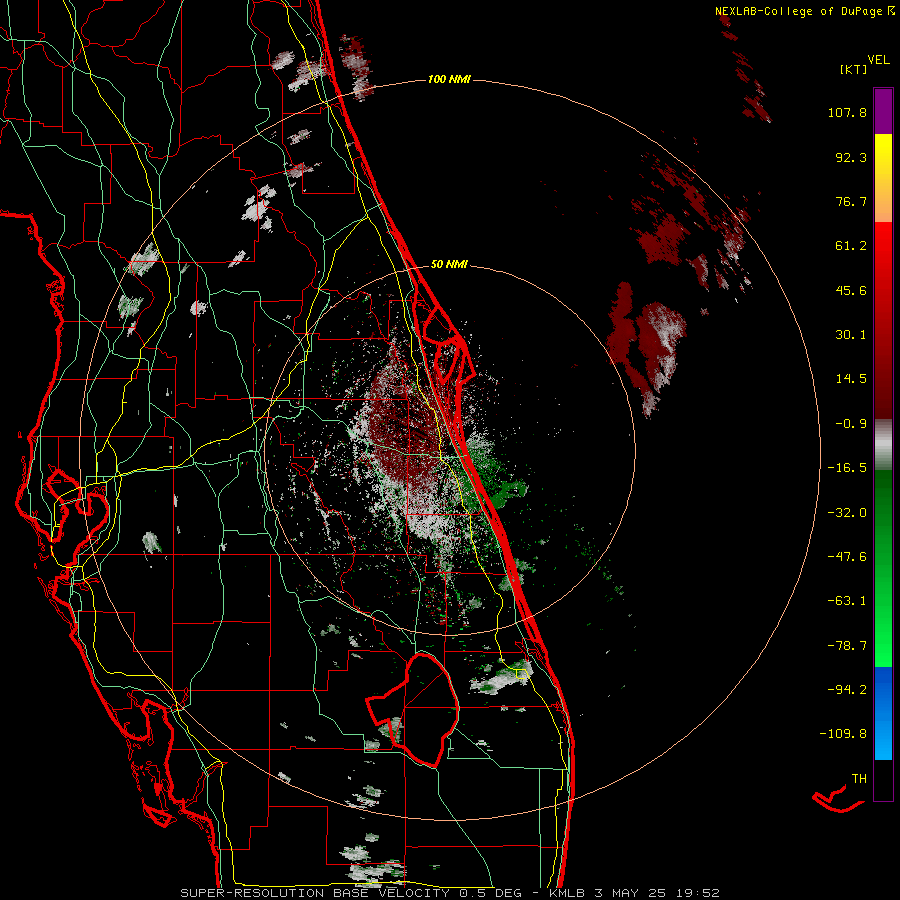Viewport: 900px width, 900px height.
Task: Click the -16.5 velocity scale value
Action: click(847, 468)
